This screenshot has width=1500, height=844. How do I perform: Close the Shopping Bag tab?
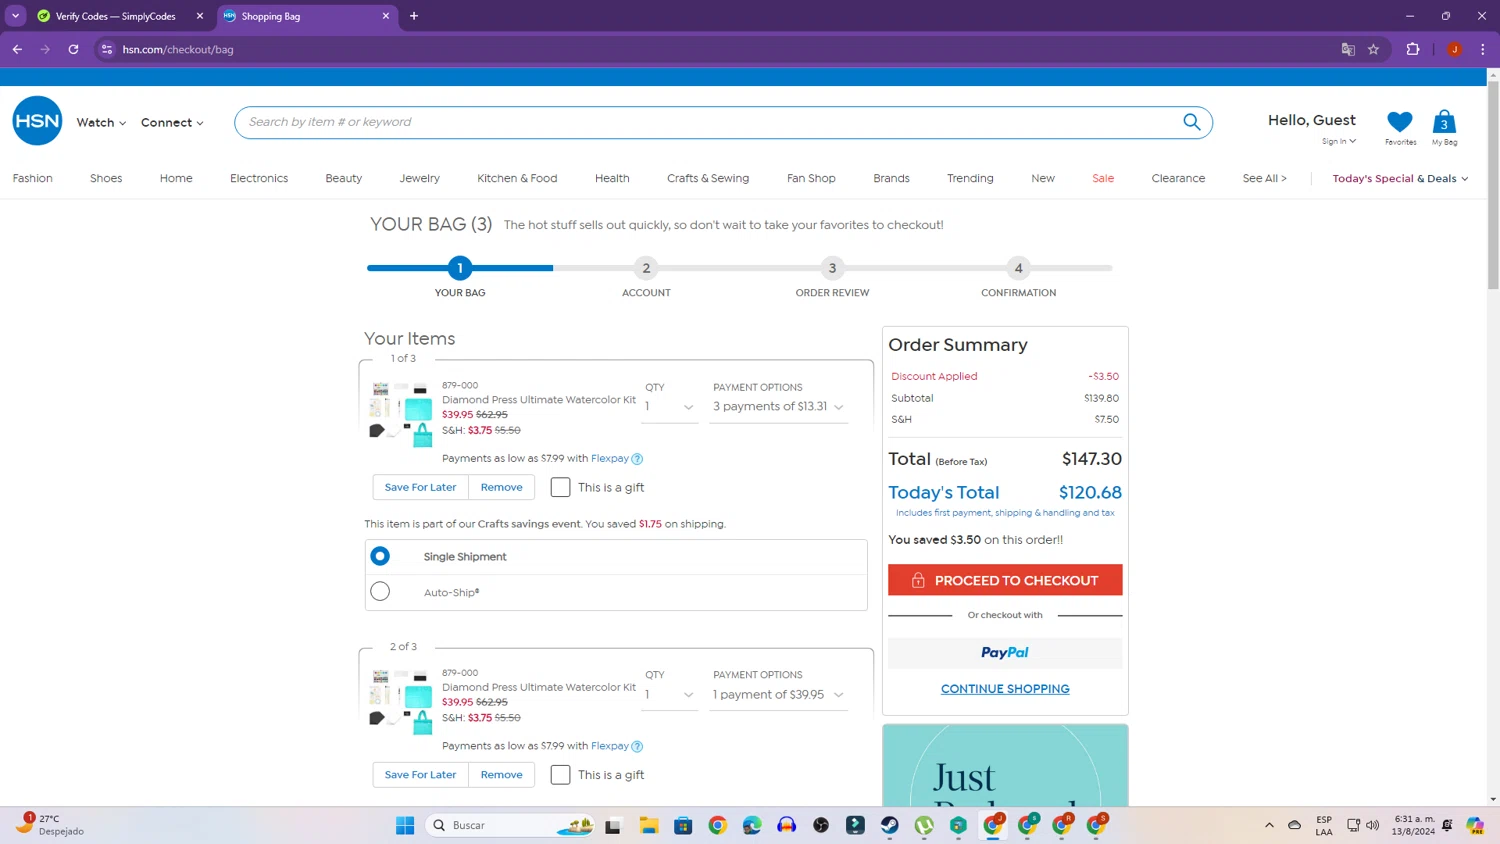[x=386, y=16]
